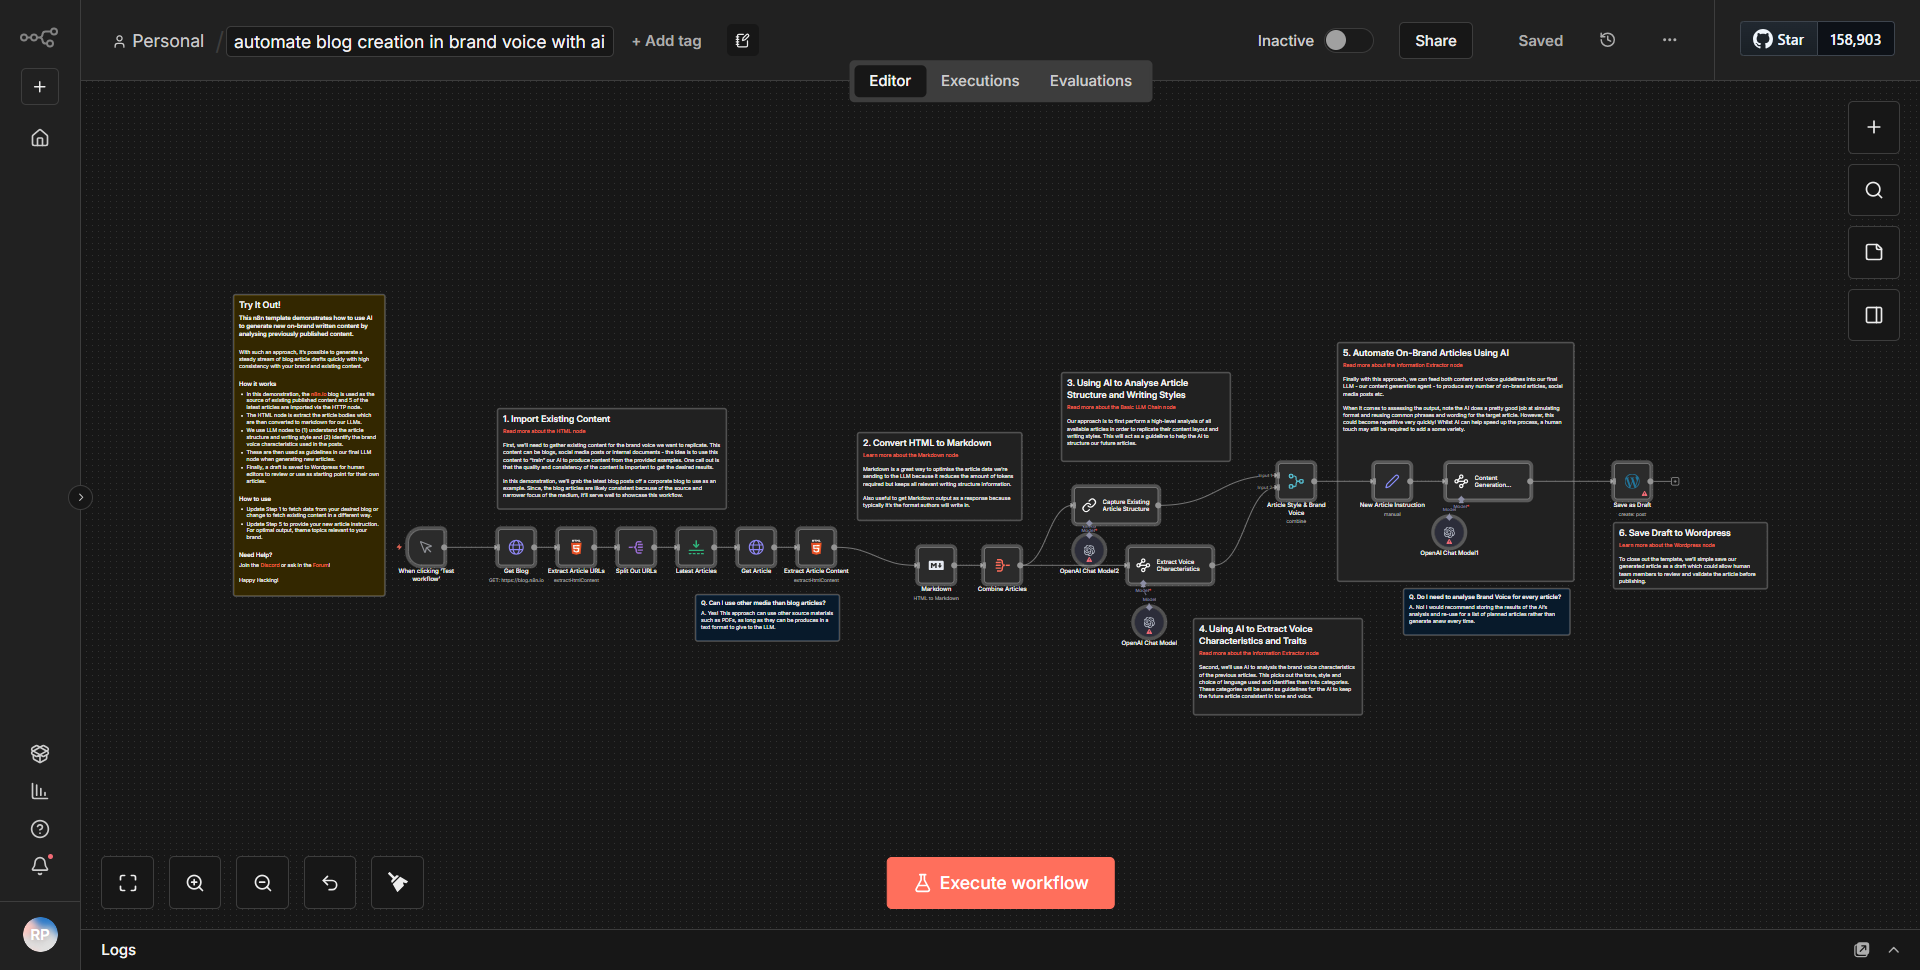Select the OpenAI Chat Model node
This screenshot has width=1920, height=970.
click(1149, 622)
